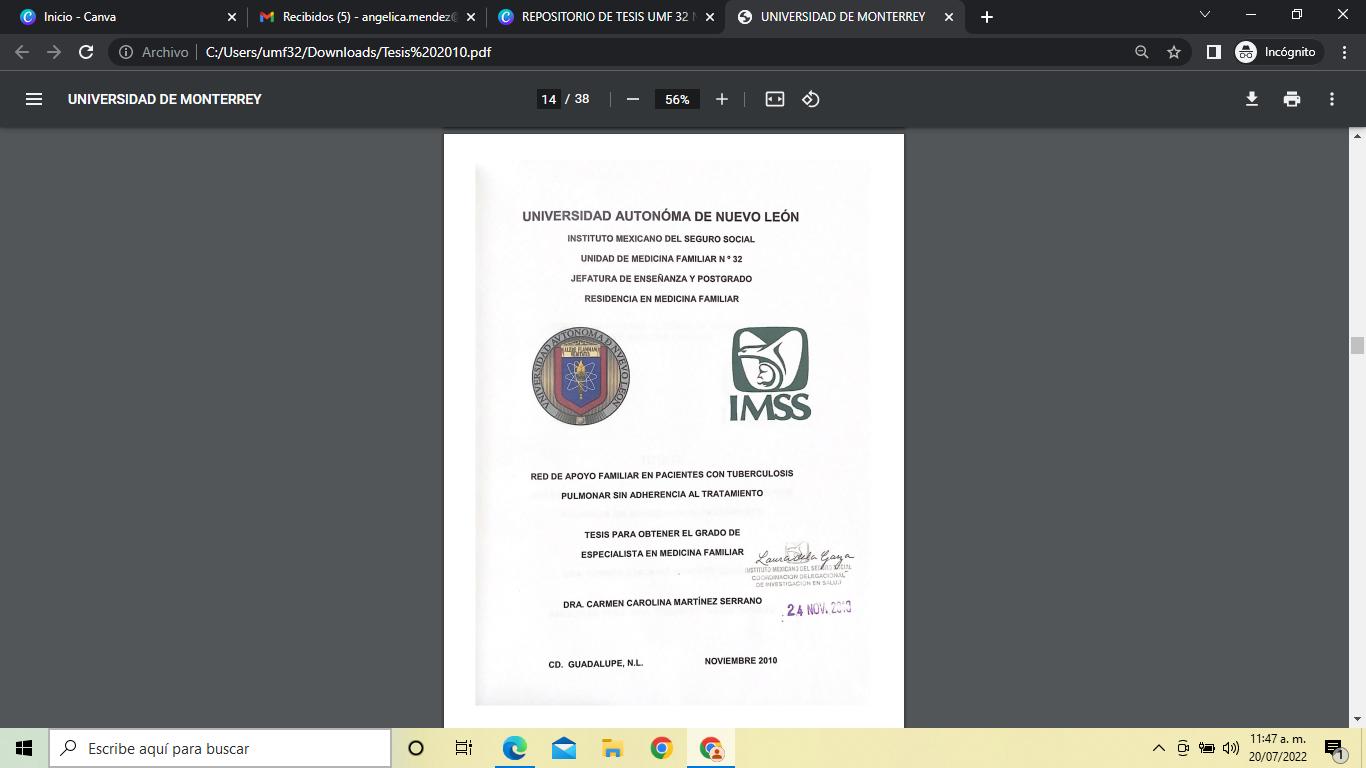The image size is (1366, 768).
Task: Click the Fit to page icon
Action: coord(775,99)
